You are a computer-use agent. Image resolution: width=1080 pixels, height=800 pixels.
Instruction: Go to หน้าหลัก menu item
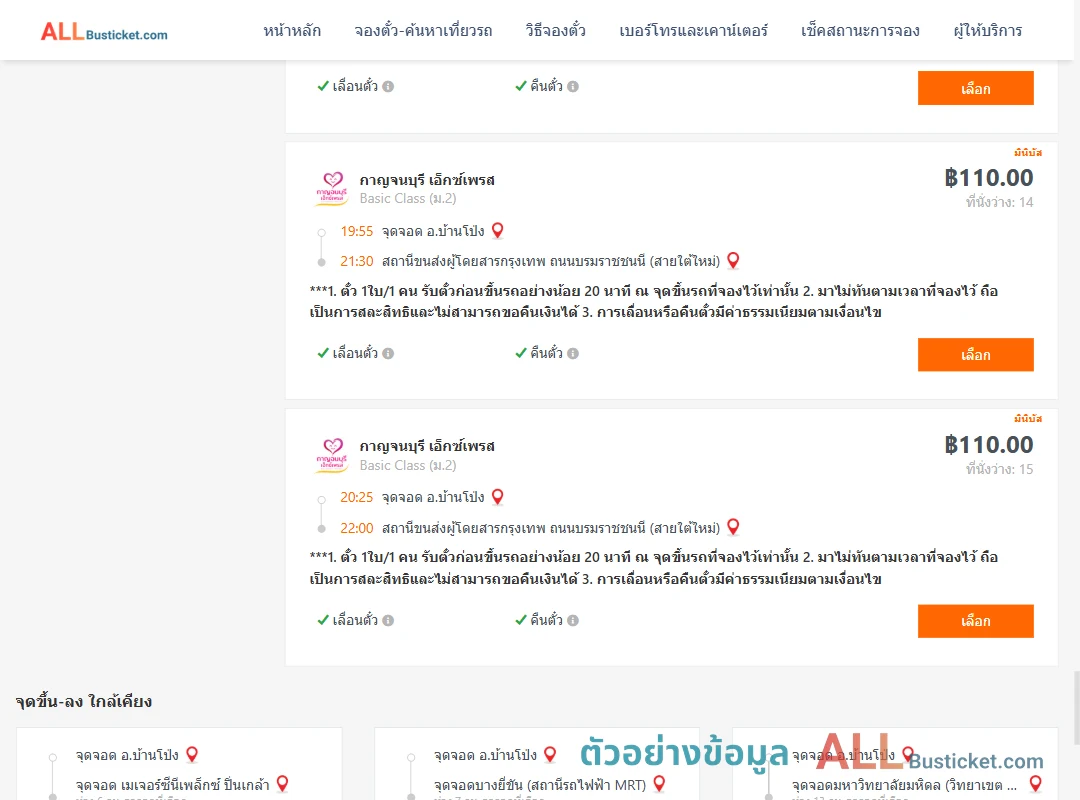click(x=292, y=31)
